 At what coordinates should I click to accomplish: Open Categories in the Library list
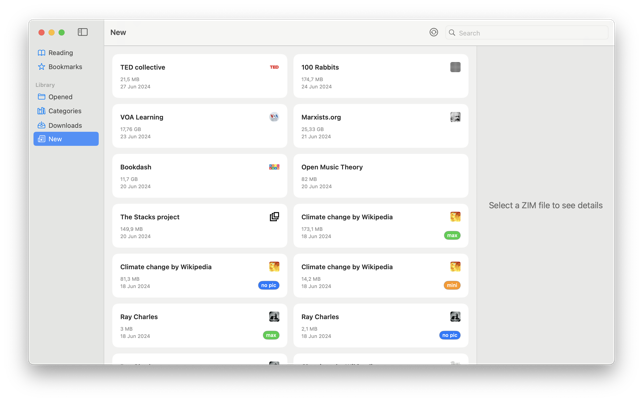(65, 111)
